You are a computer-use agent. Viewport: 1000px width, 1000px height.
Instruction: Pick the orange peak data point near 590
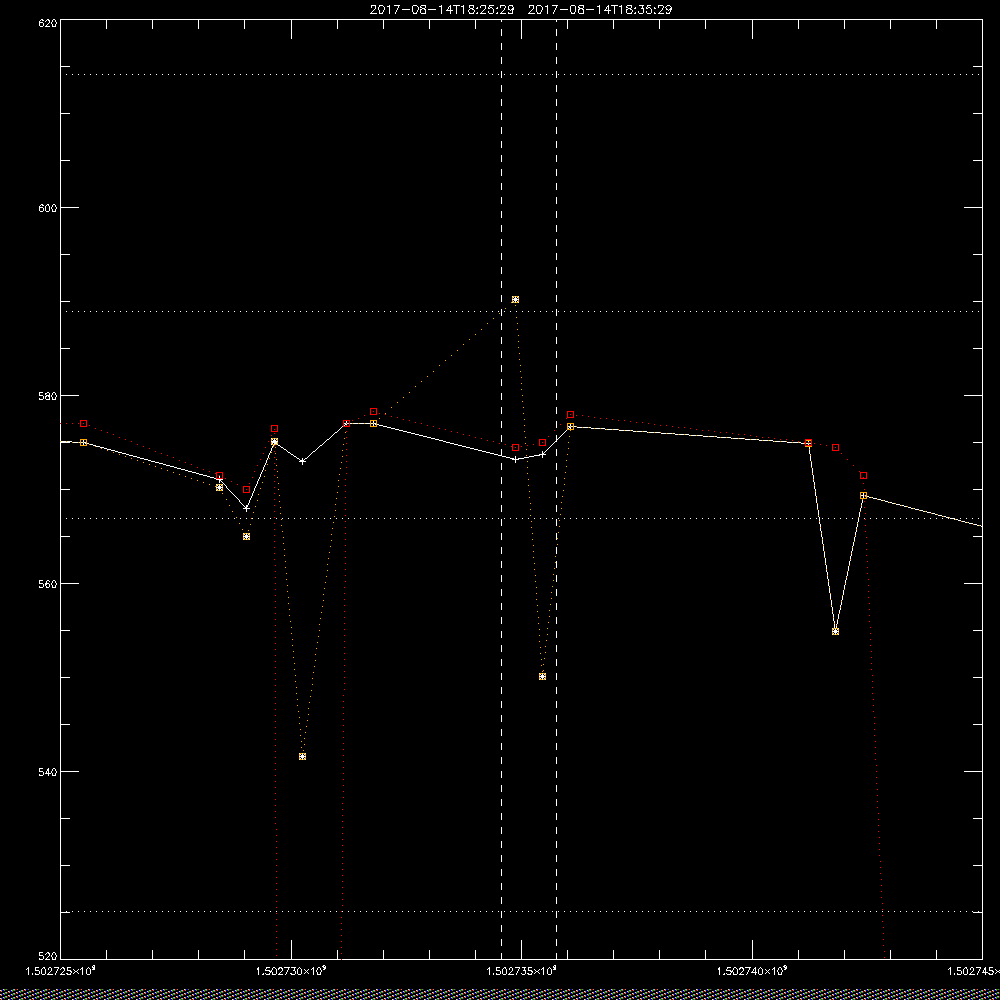pyautogui.click(x=515, y=300)
